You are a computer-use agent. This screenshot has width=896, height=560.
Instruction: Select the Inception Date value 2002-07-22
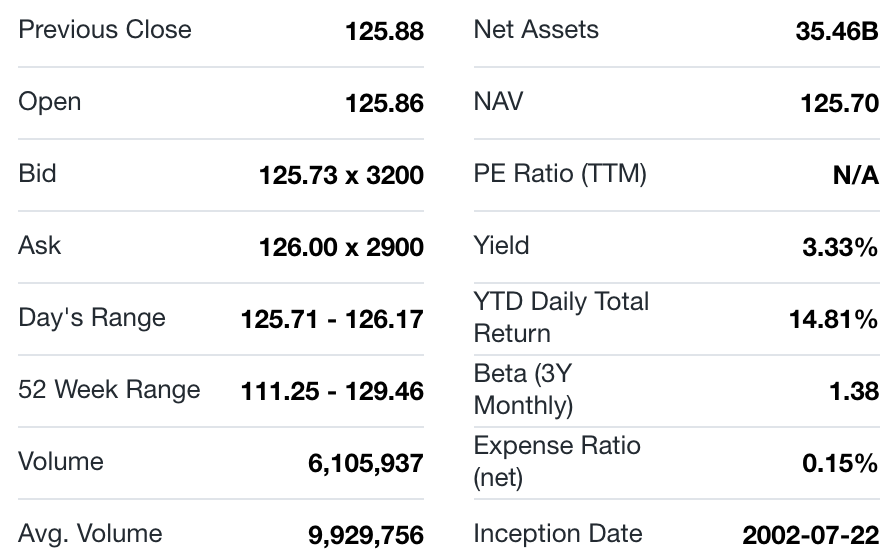810,535
